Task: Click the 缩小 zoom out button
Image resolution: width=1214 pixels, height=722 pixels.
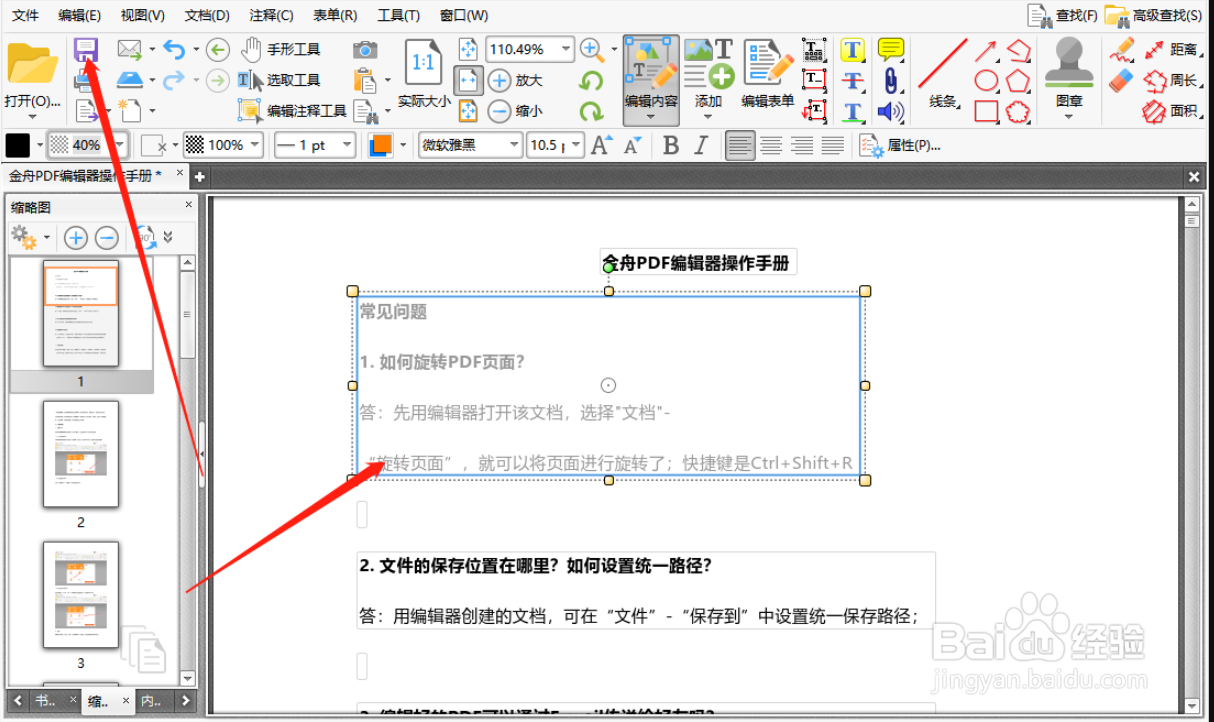Action: point(516,111)
